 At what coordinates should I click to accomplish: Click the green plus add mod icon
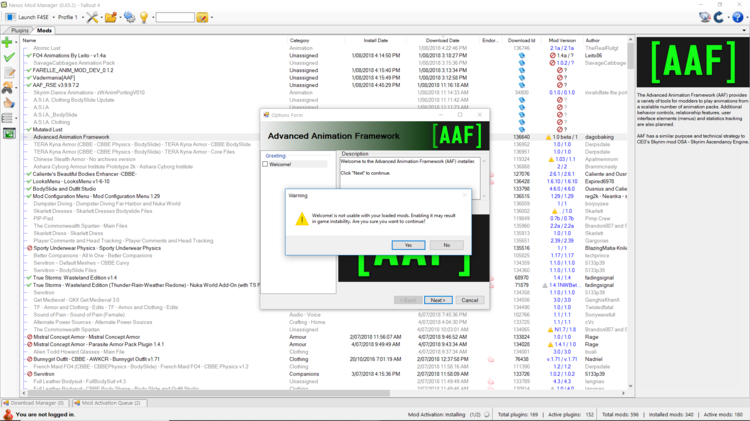pyautogui.click(x=7, y=42)
